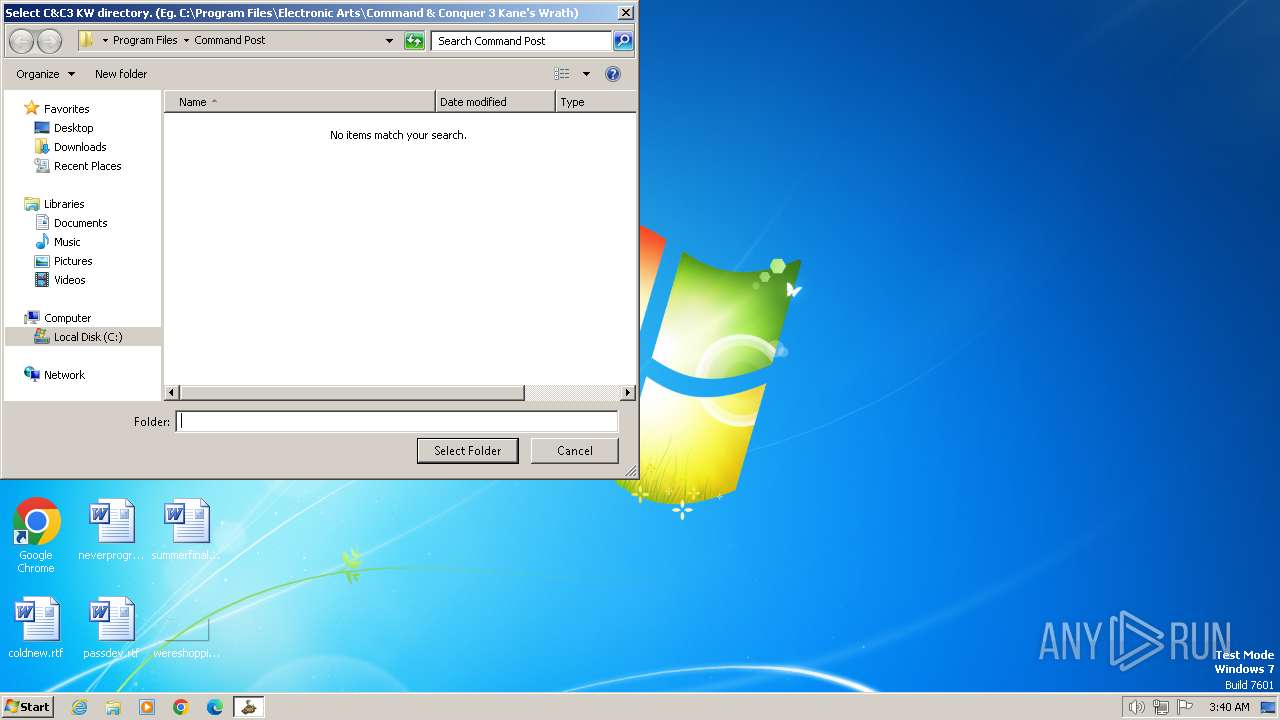Click the Select Folder button
1280x720 pixels.
click(x=467, y=451)
